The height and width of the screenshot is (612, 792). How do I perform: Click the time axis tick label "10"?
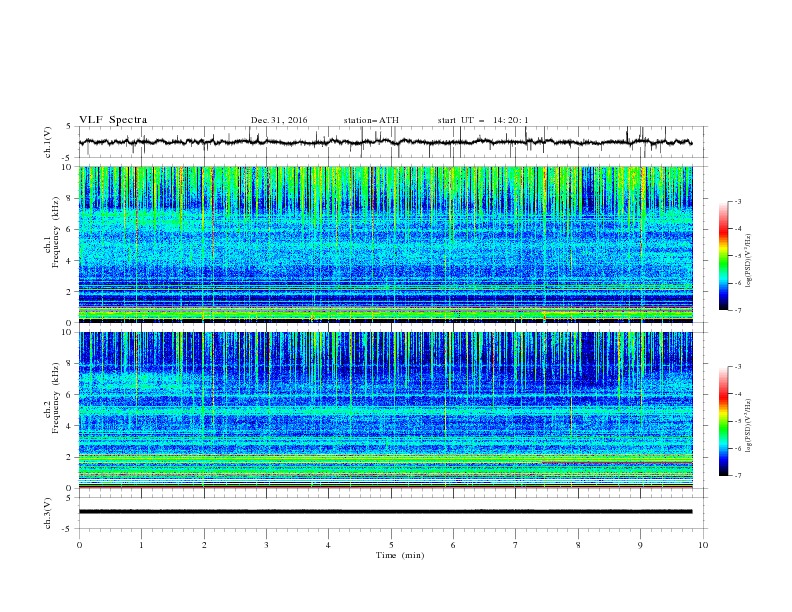click(703, 545)
